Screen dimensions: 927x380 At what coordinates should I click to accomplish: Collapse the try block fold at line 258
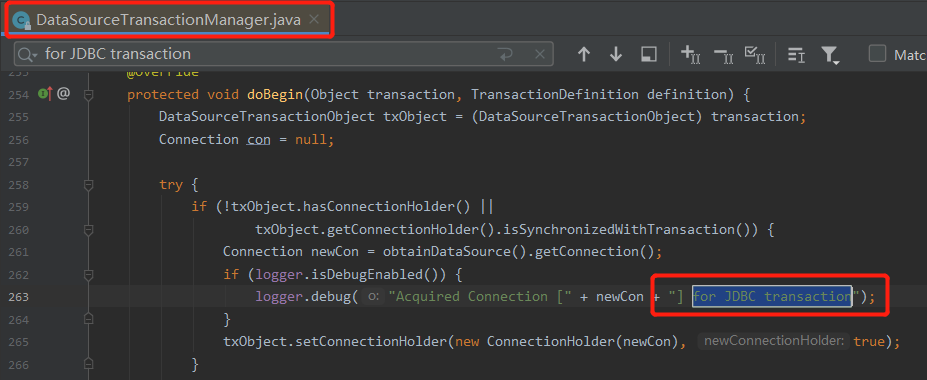(x=89, y=185)
